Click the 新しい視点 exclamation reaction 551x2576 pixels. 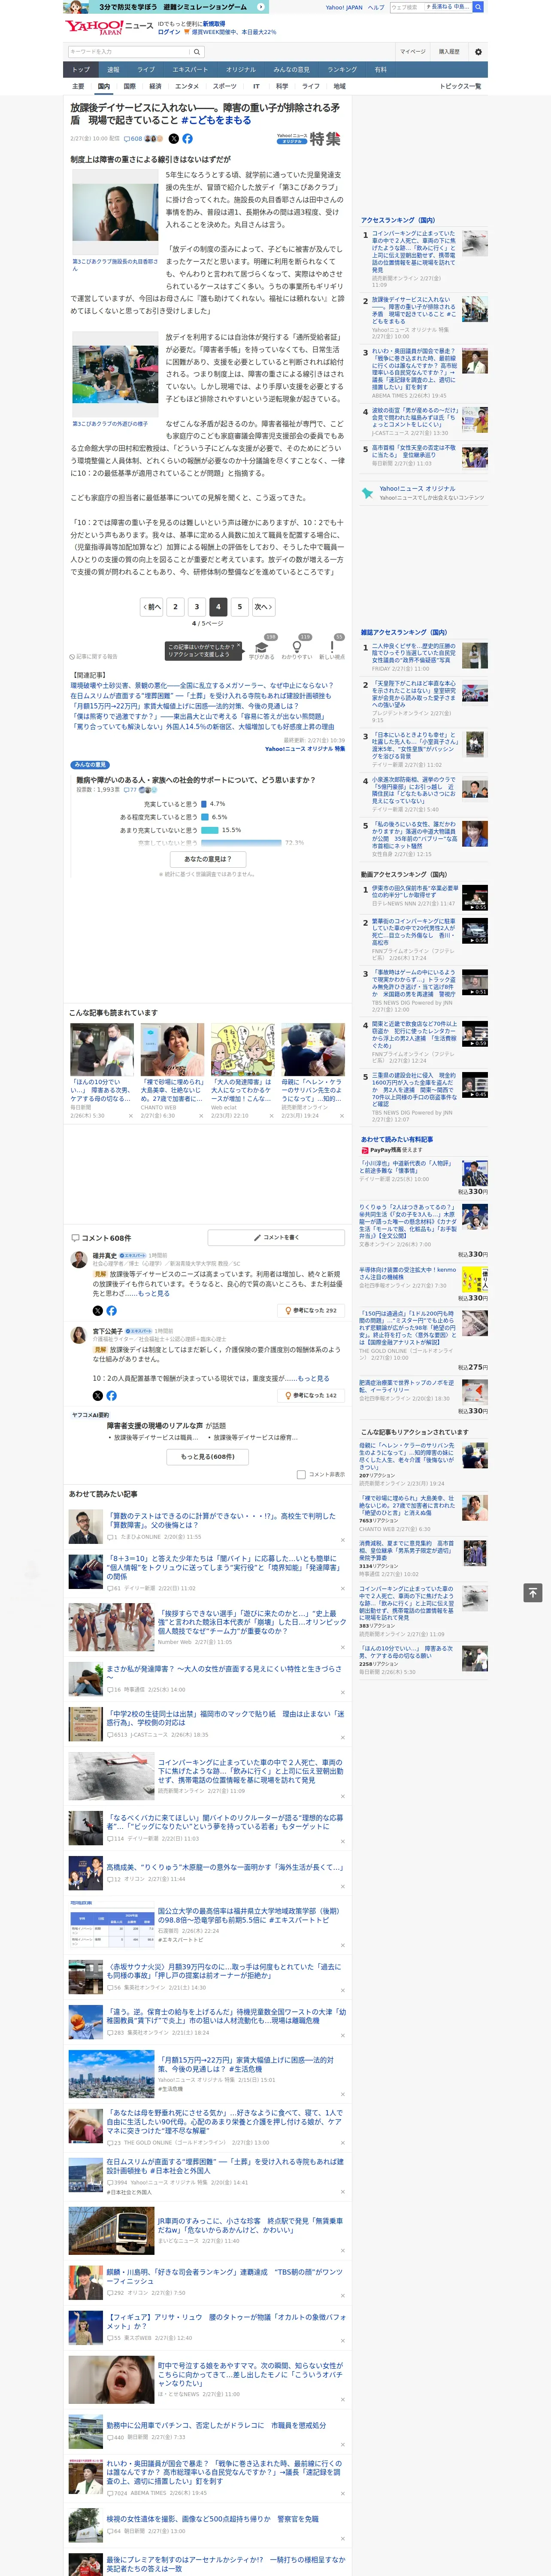[332, 648]
